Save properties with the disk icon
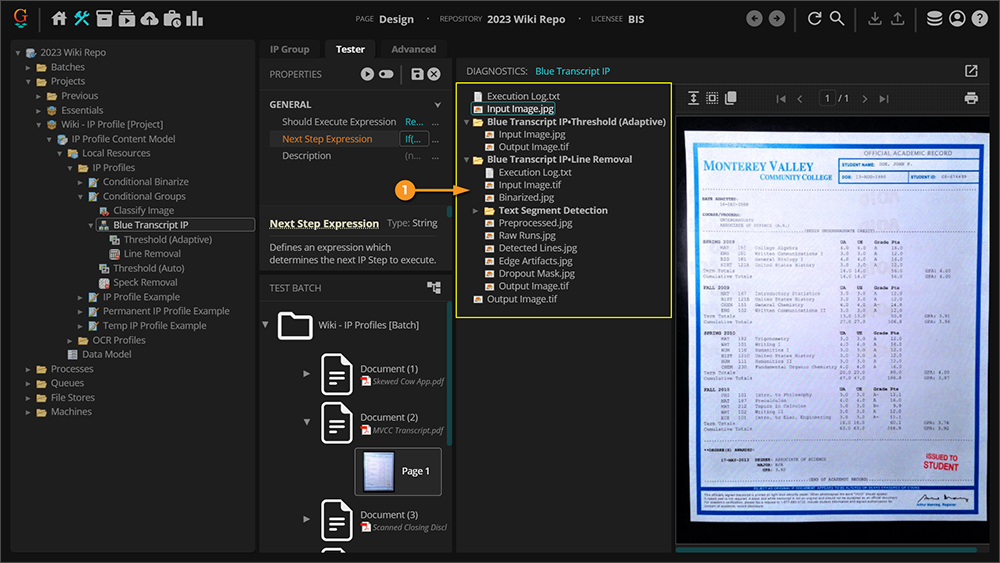The width and height of the screenshot is (1000, 563). (417, 74)
